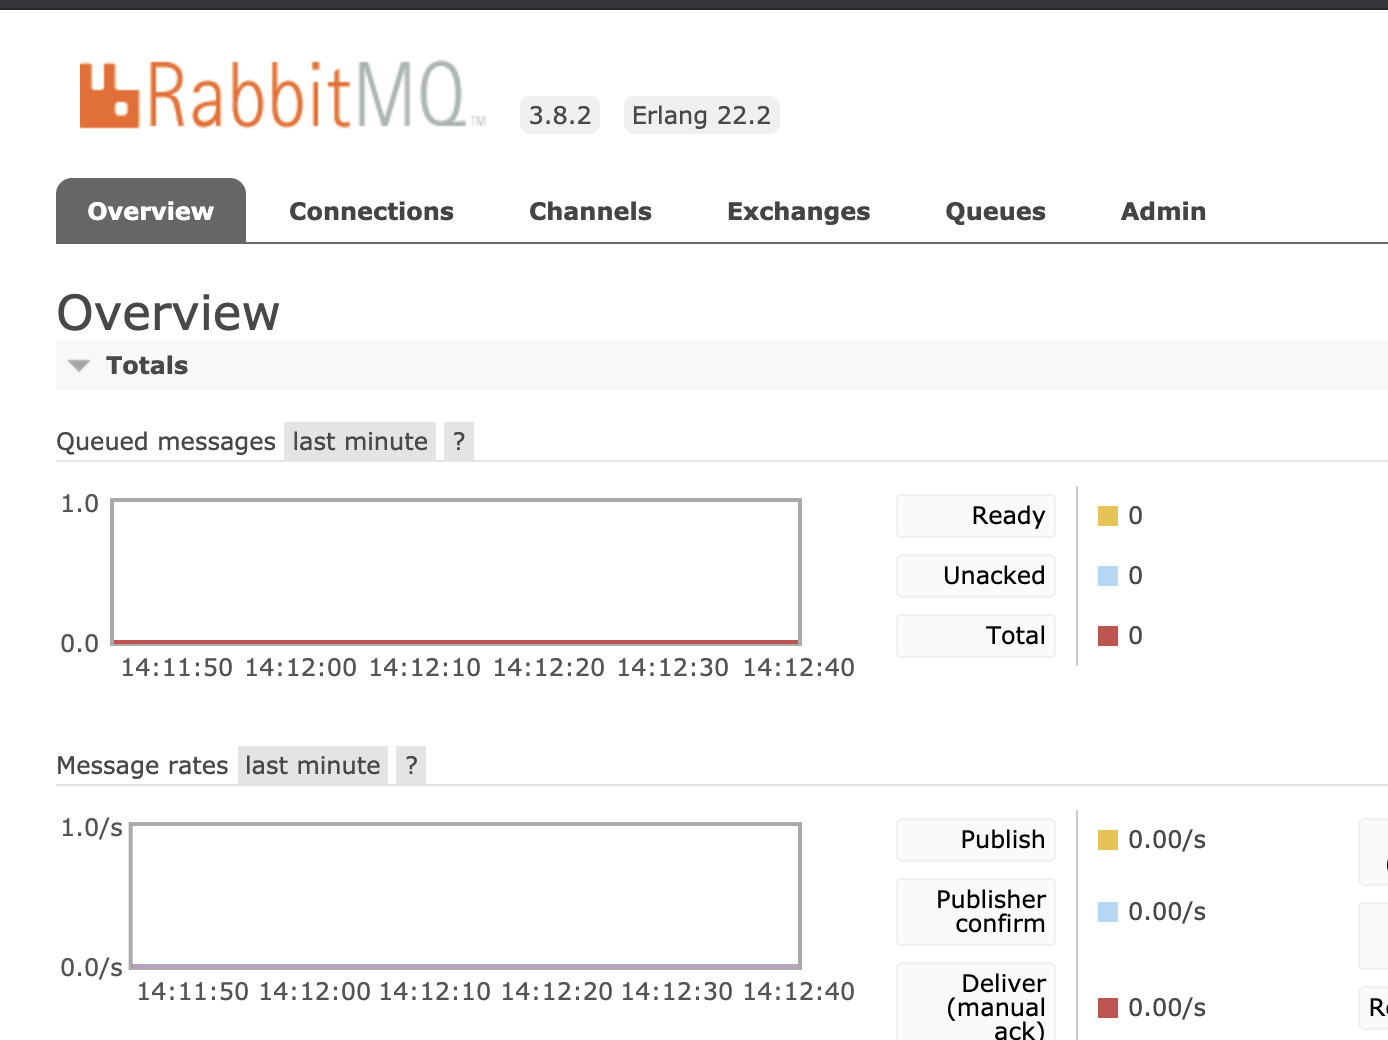Image resolution: width=1388 pixels, height=1040 pixels.
Task: Click the Unacked button
Action: tap(975, 575)
